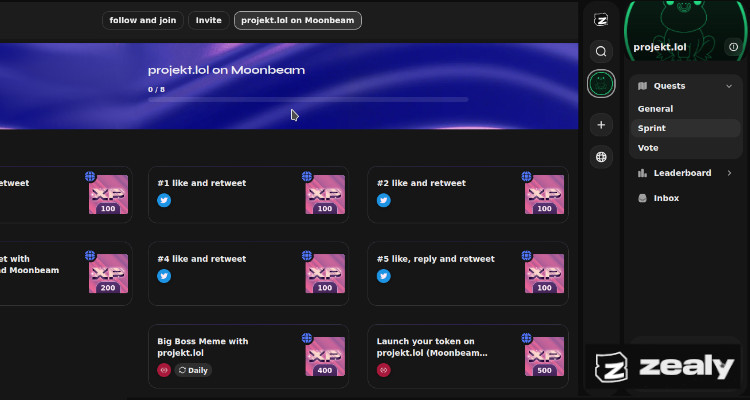Screen dimensions: 750x400
Task: Select the 'follow and join' tab
Action: click(143, 21)
